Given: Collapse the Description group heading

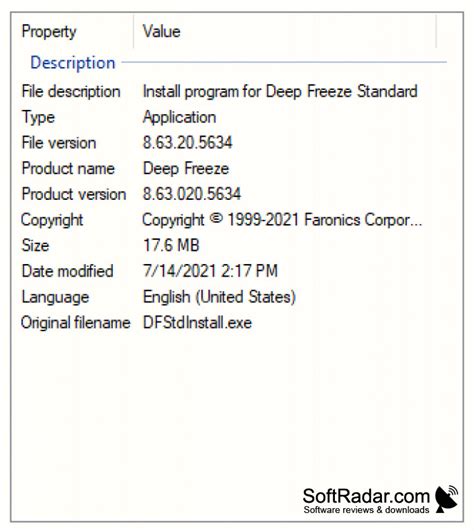Looking at the screenshot, I should (73, 63).
